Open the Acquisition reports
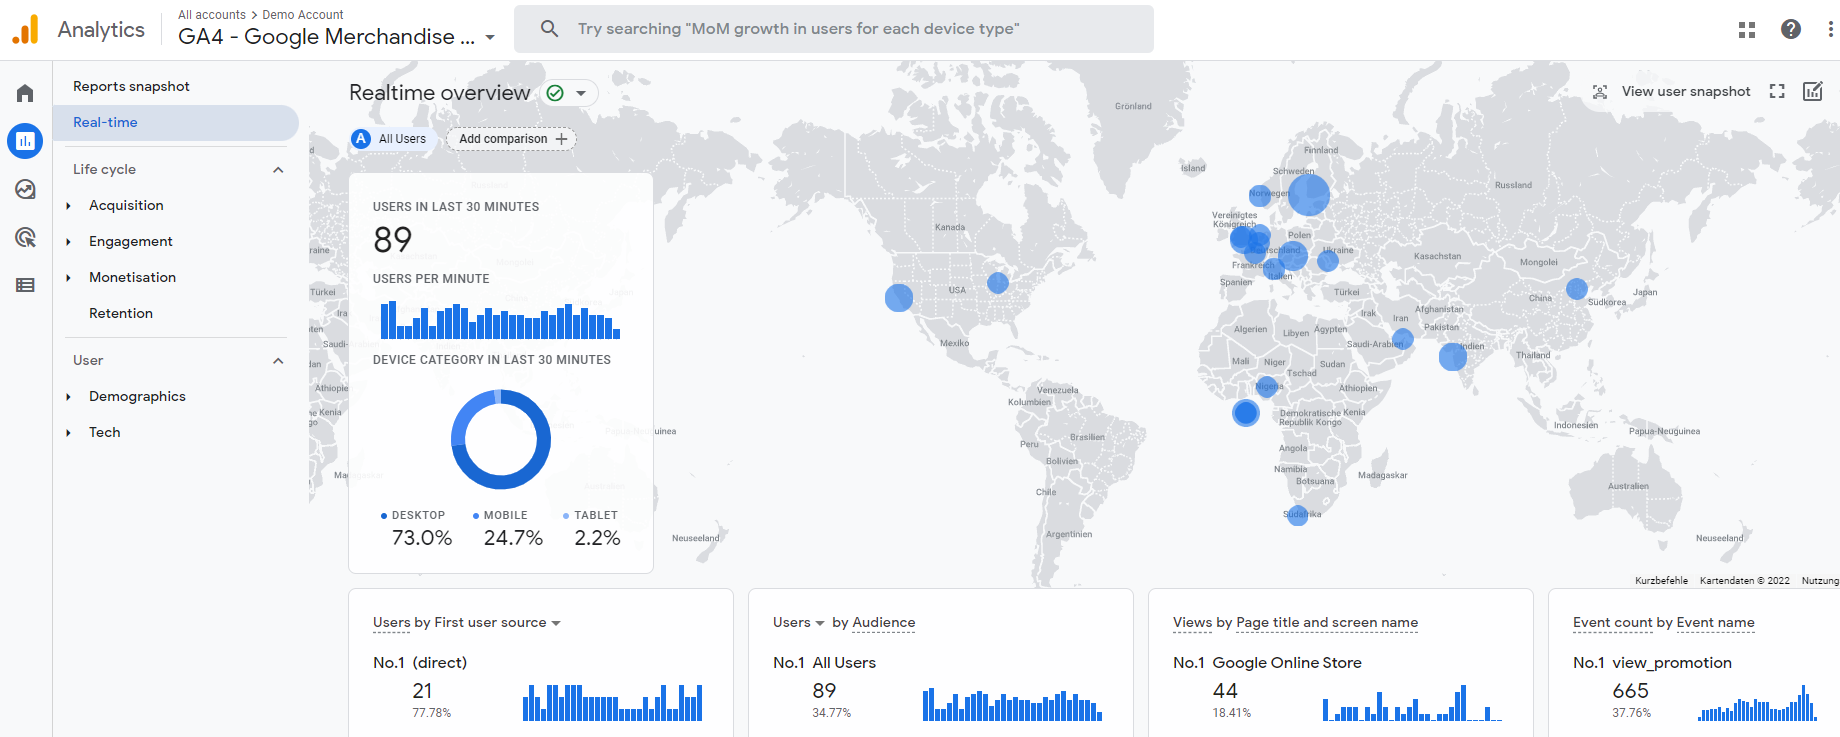 [126, 205]
